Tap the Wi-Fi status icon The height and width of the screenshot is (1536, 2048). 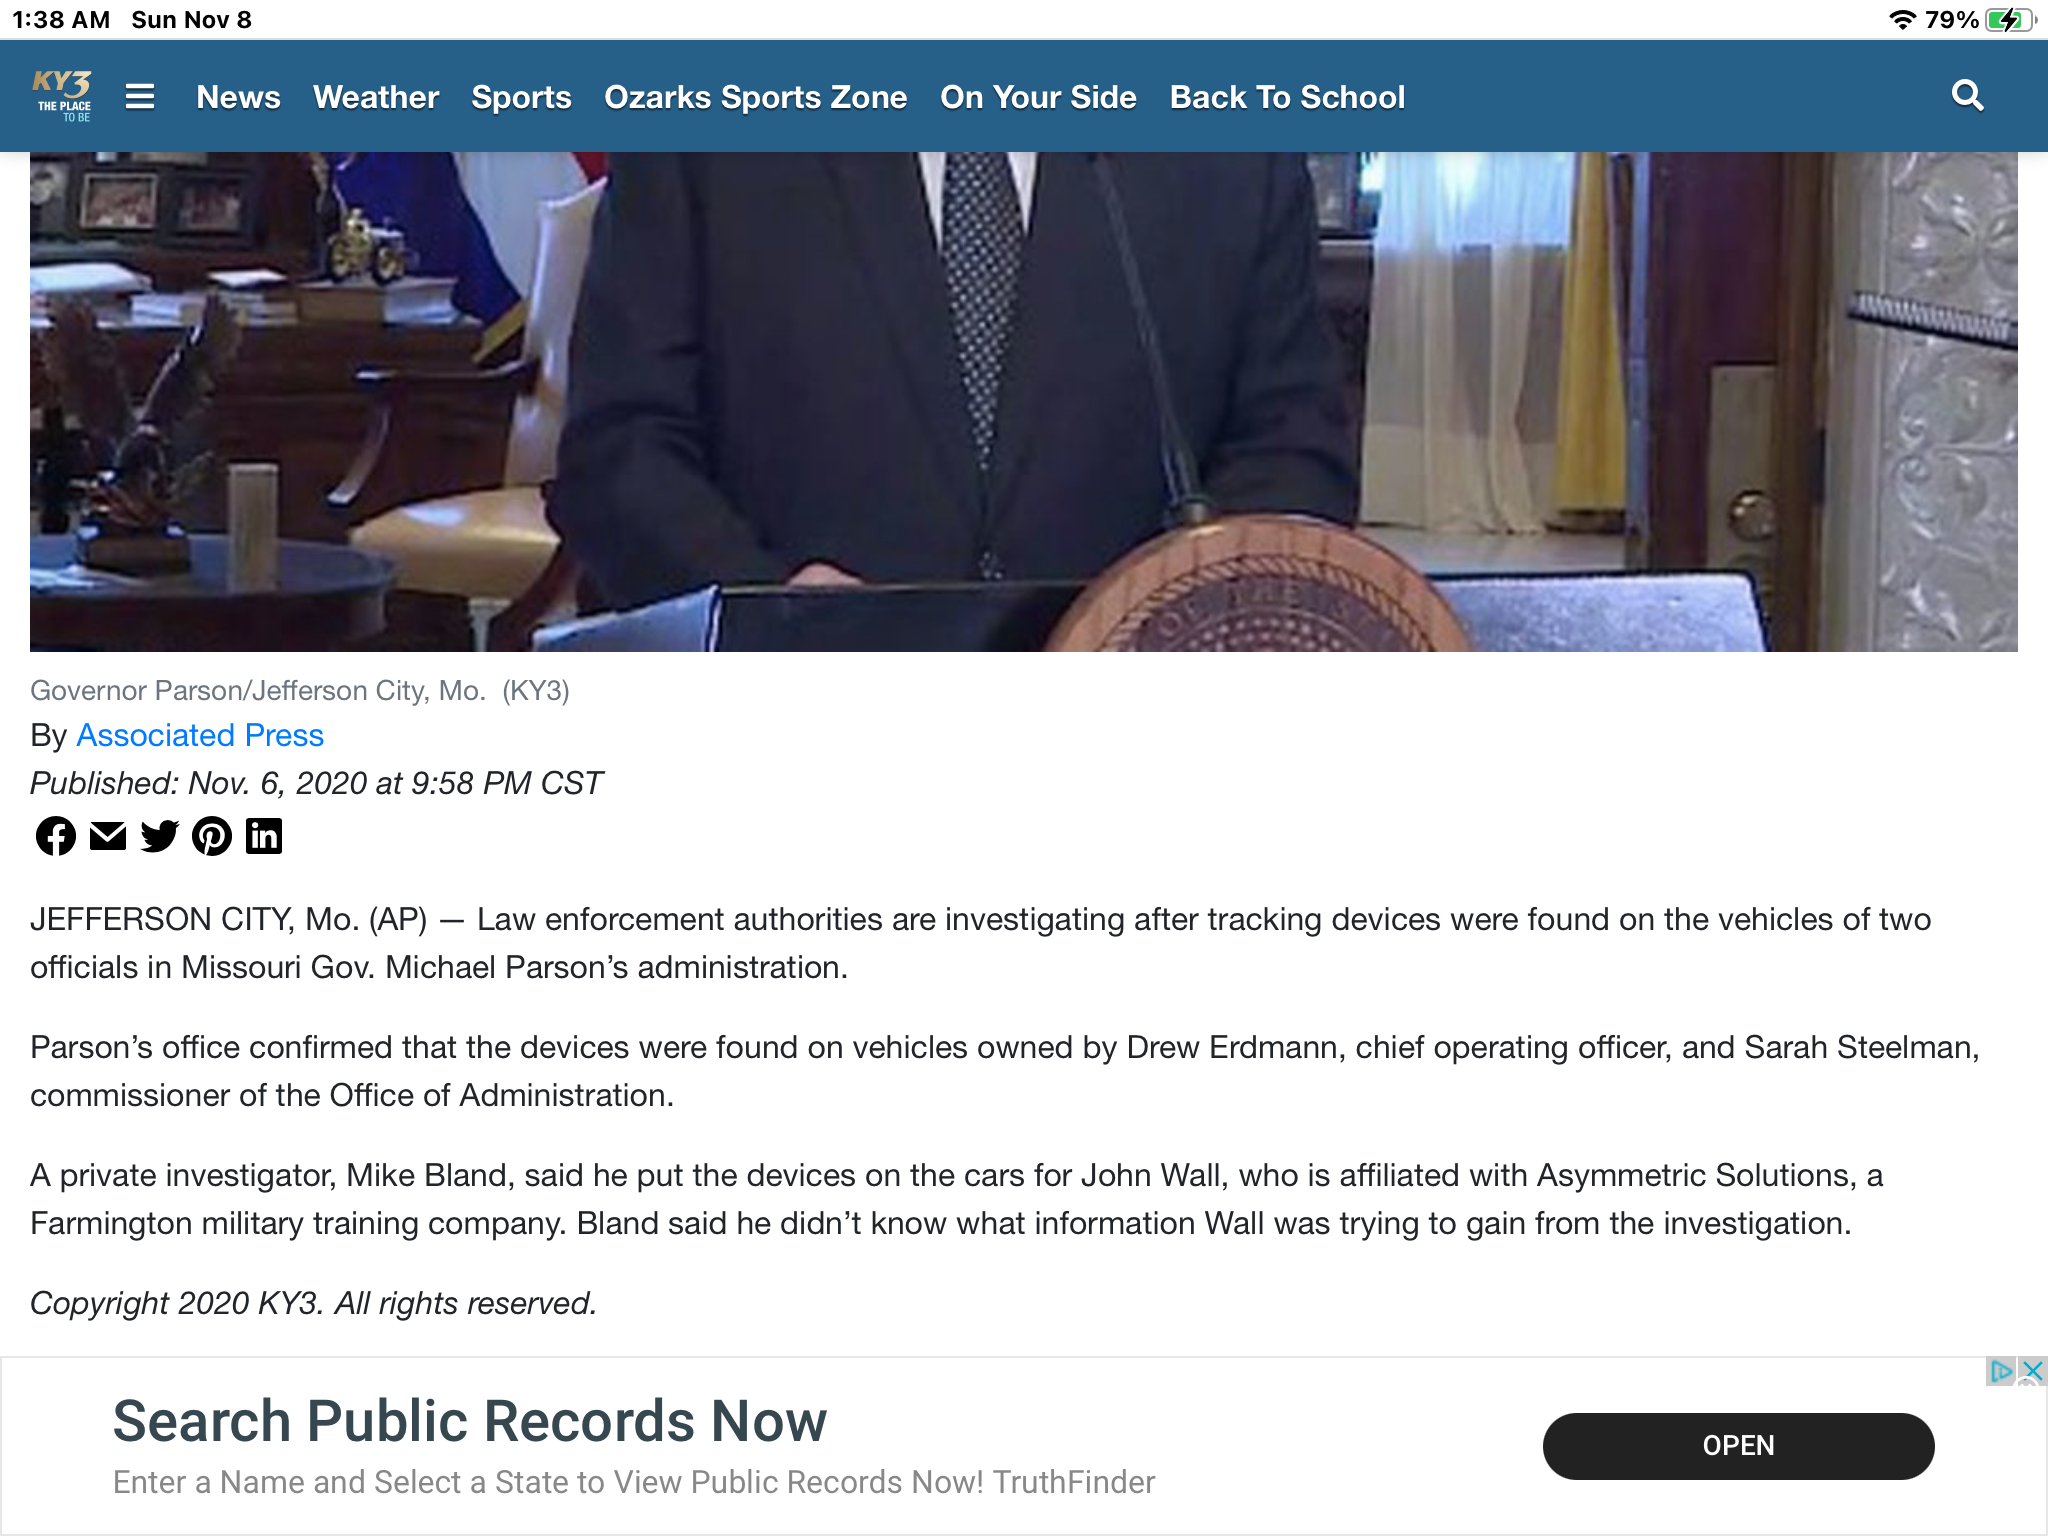pyautogui.click(x=1902, y=20)
